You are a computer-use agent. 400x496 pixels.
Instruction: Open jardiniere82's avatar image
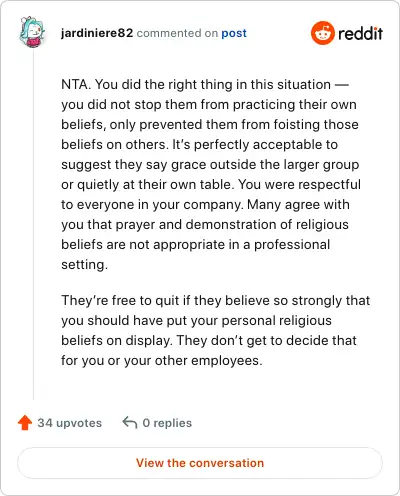[32, 32]
